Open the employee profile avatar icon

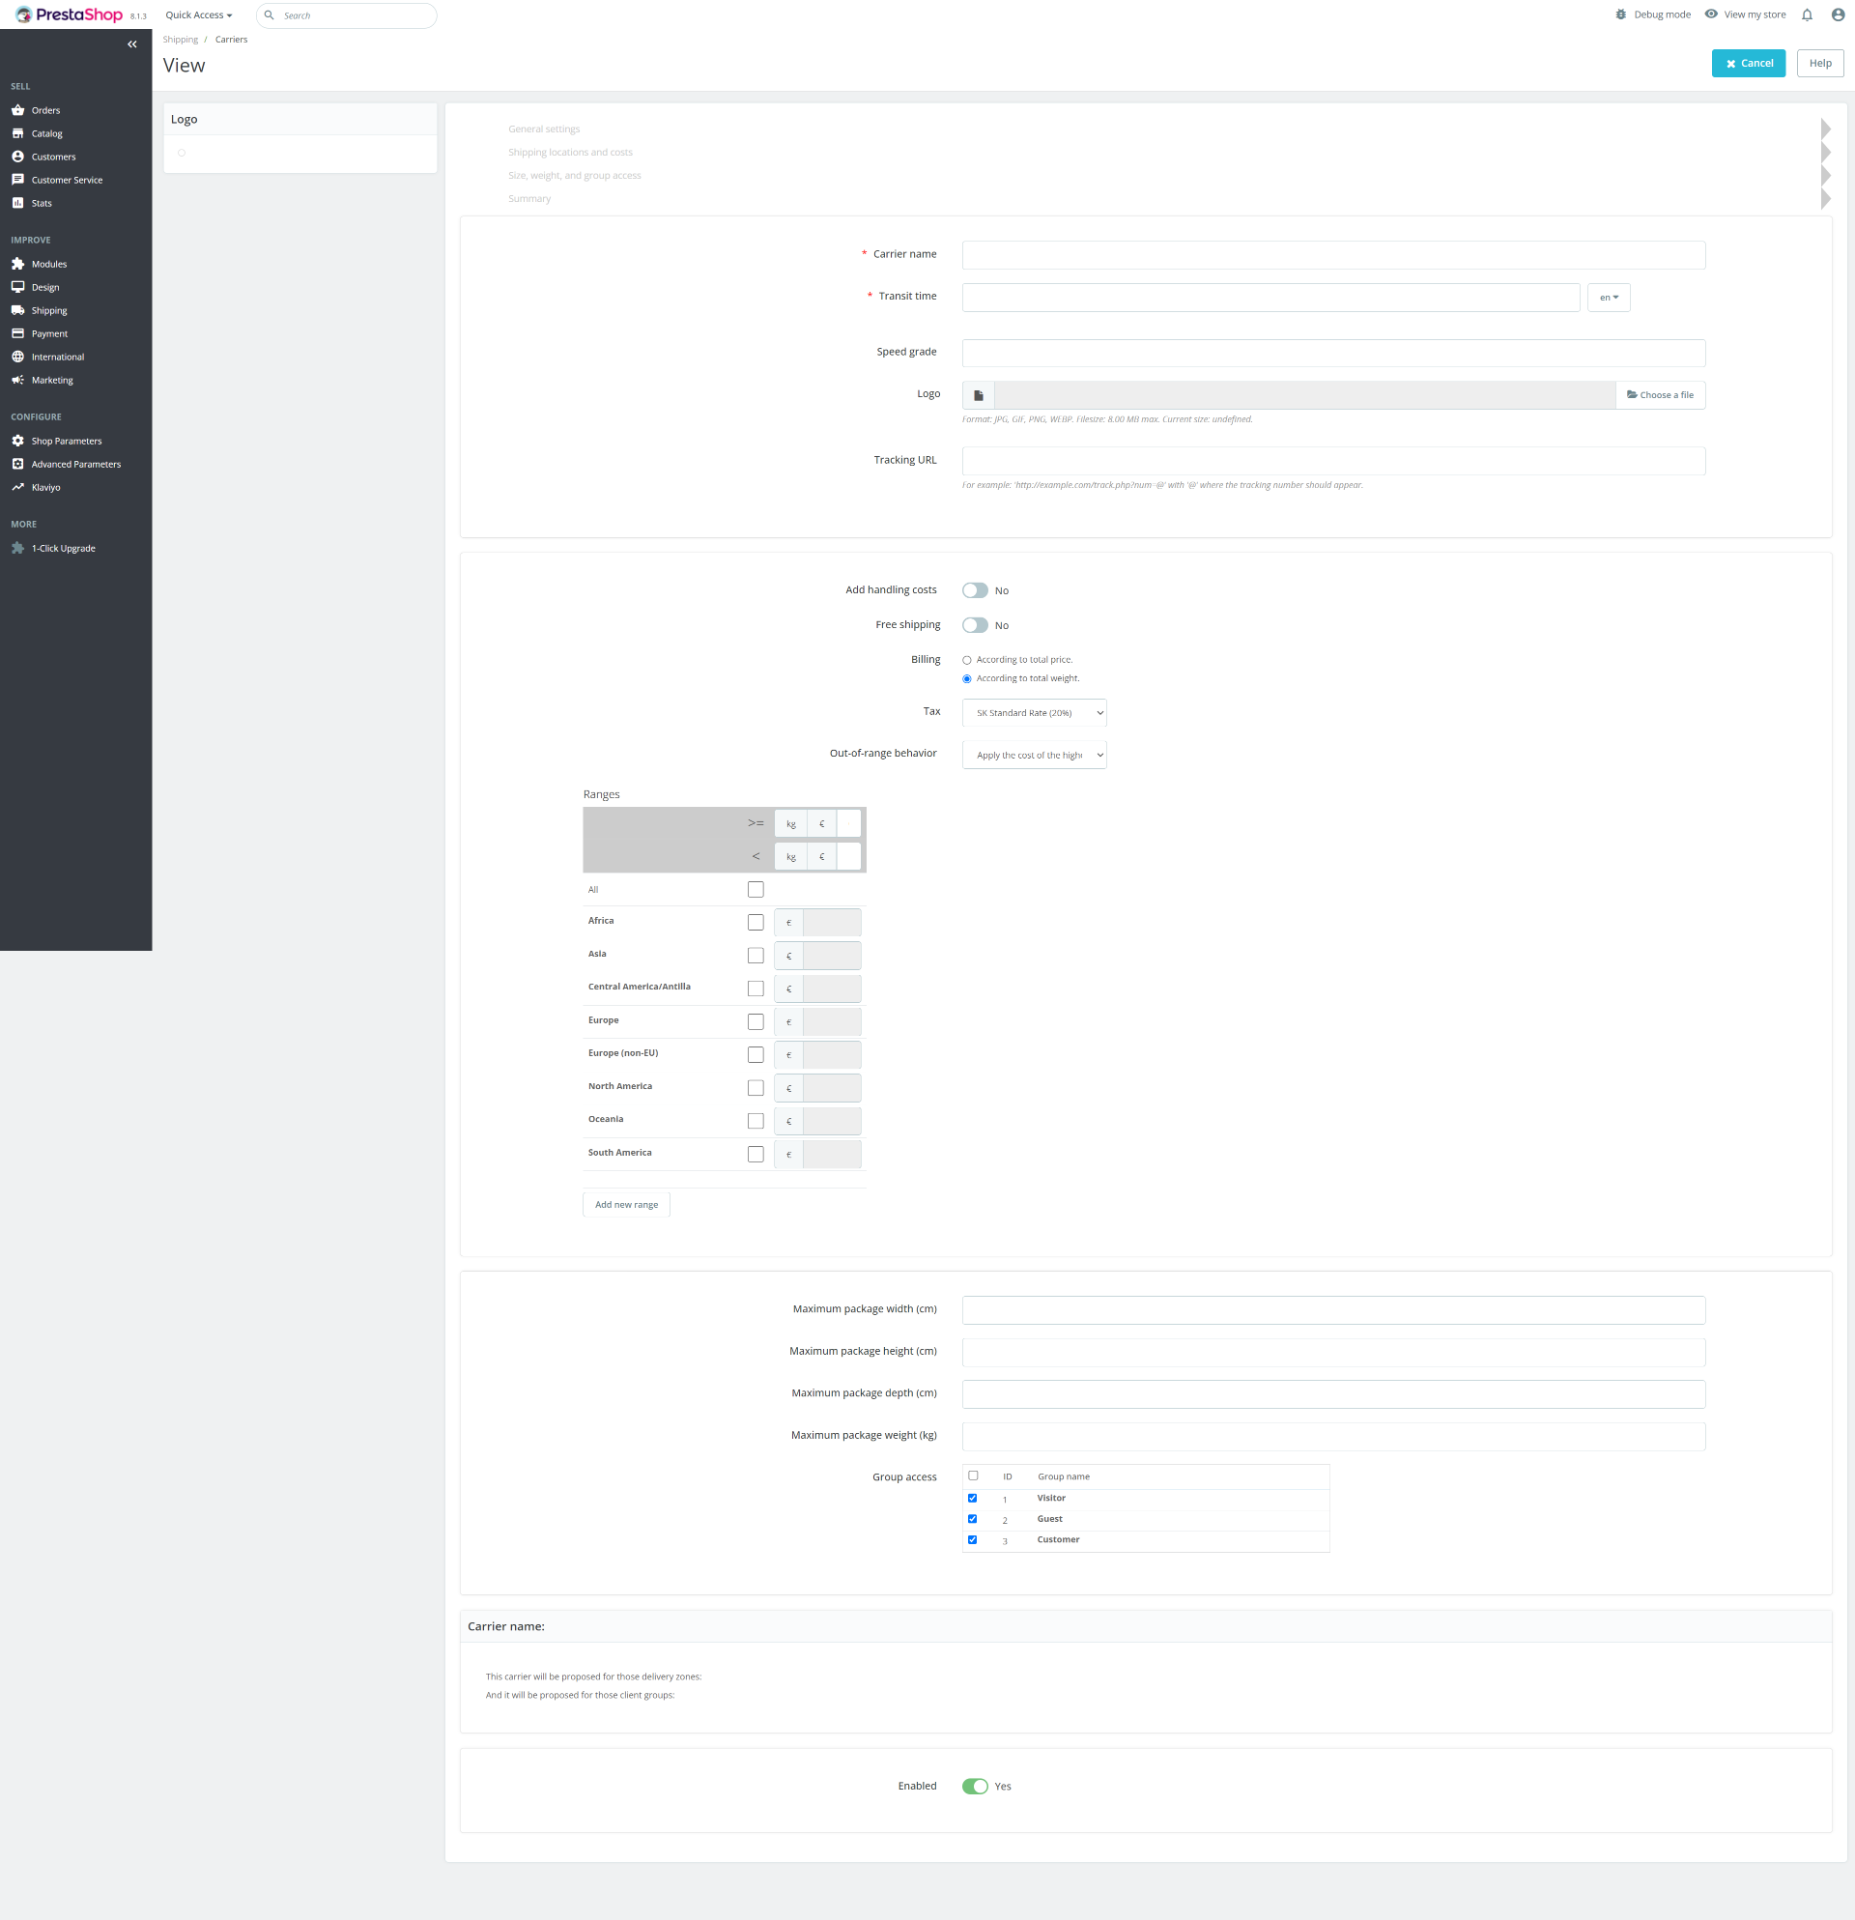(1838, 15)
